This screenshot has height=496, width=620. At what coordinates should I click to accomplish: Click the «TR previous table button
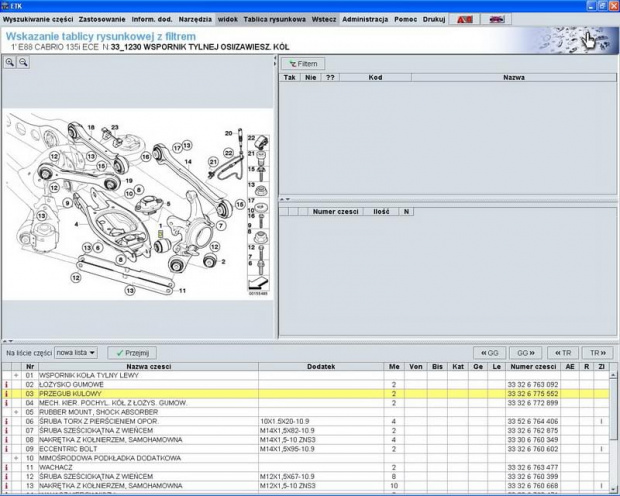click(x=563, y=353)
